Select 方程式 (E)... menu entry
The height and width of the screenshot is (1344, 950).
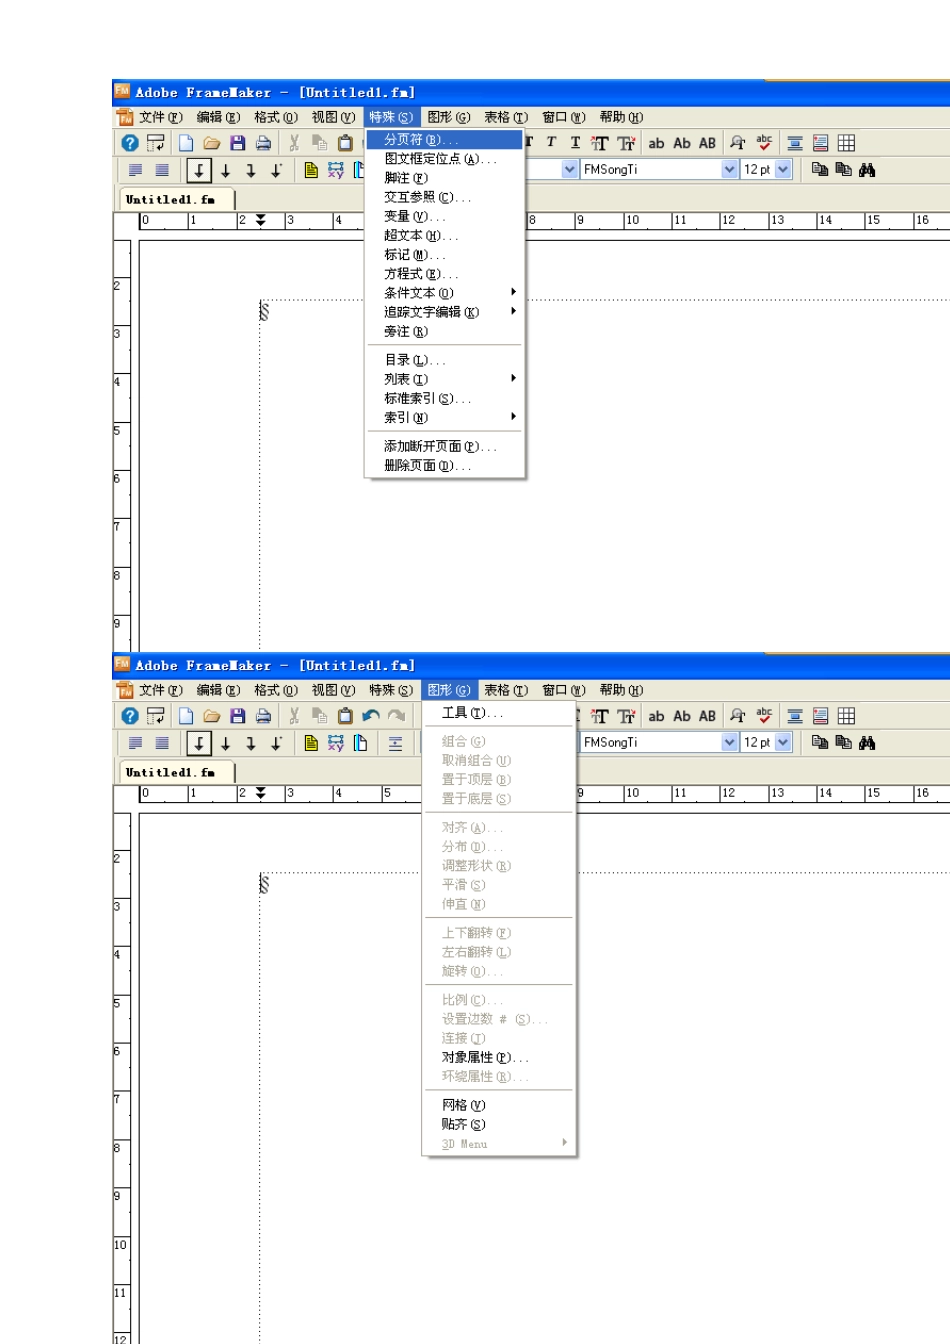pyautogui.click(x=445, y=273)
